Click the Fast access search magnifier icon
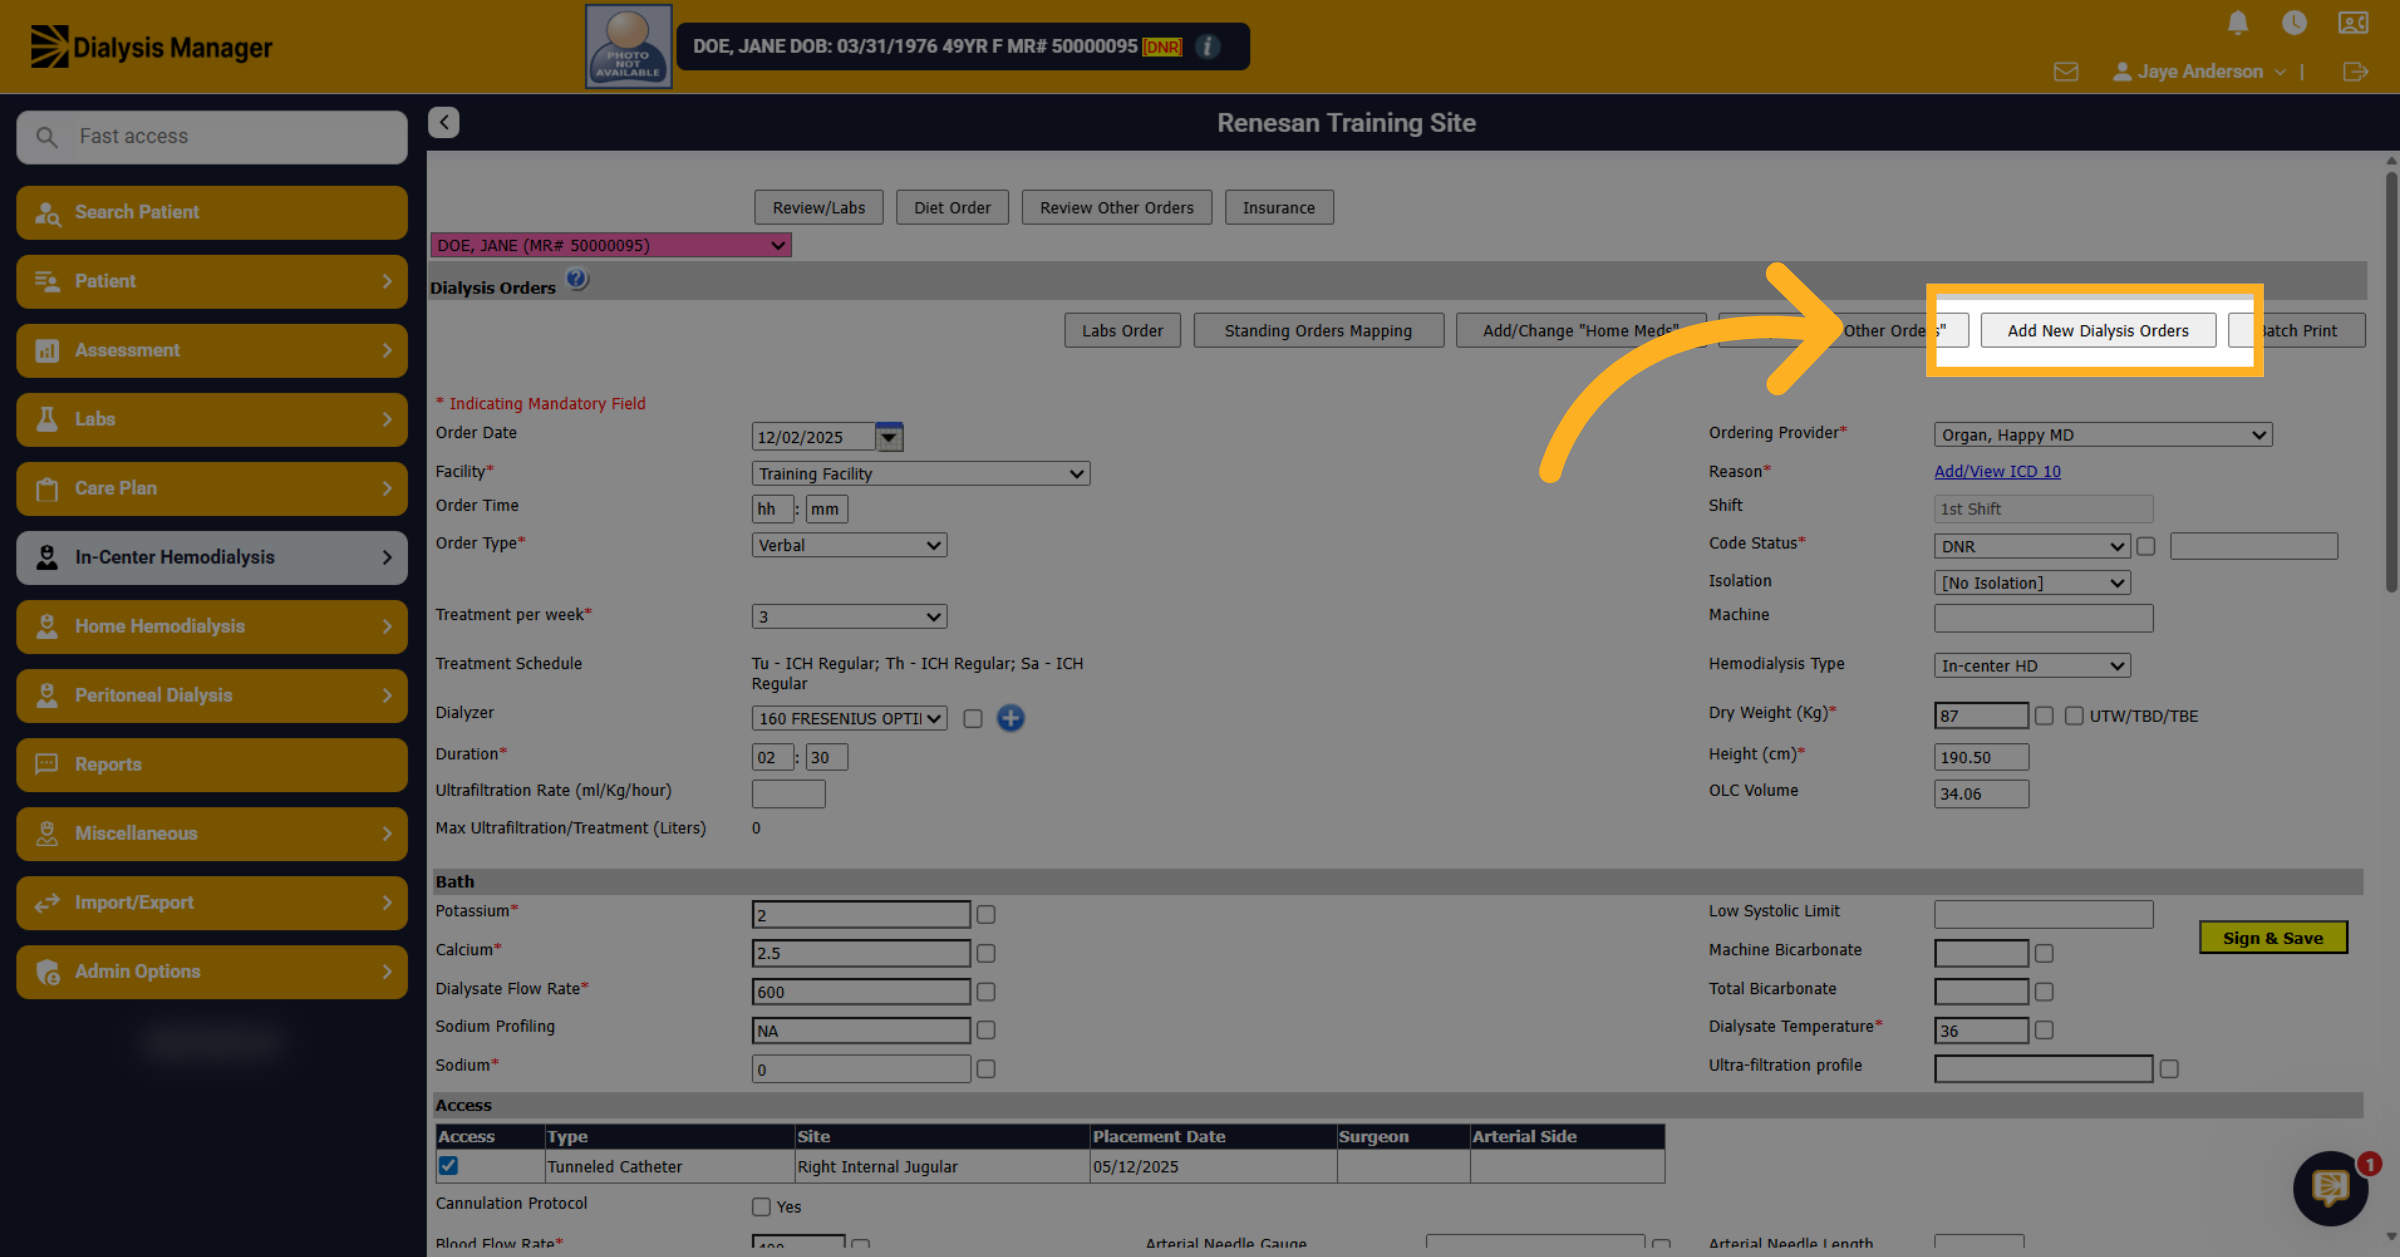This screenshot has width=2400, height=1257. point(47,136)
